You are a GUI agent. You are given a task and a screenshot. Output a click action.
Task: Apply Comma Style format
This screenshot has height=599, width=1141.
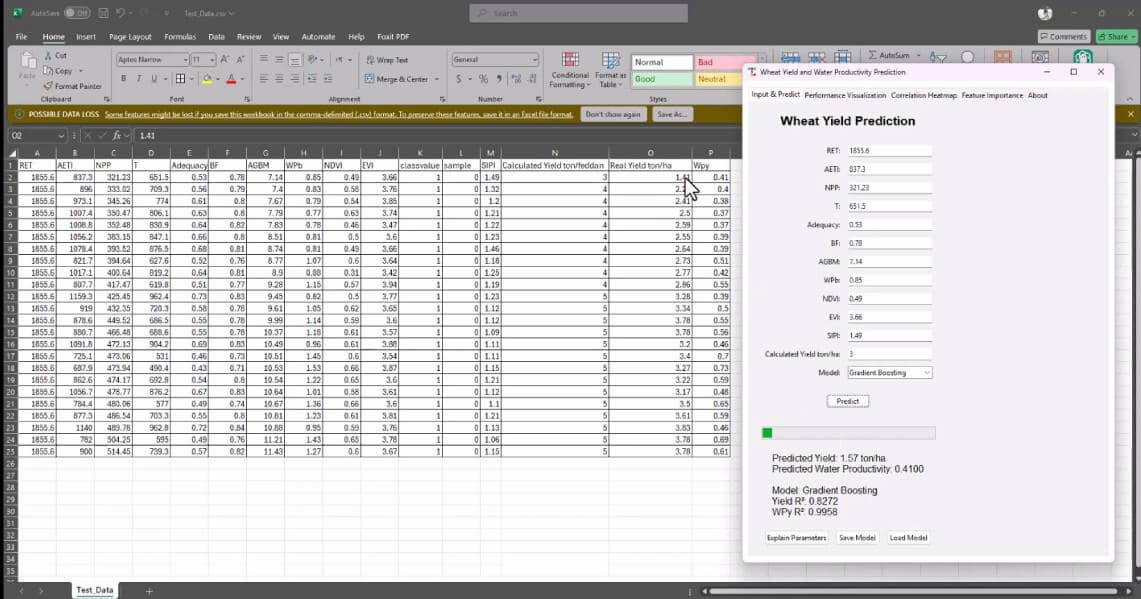(499, 79)
